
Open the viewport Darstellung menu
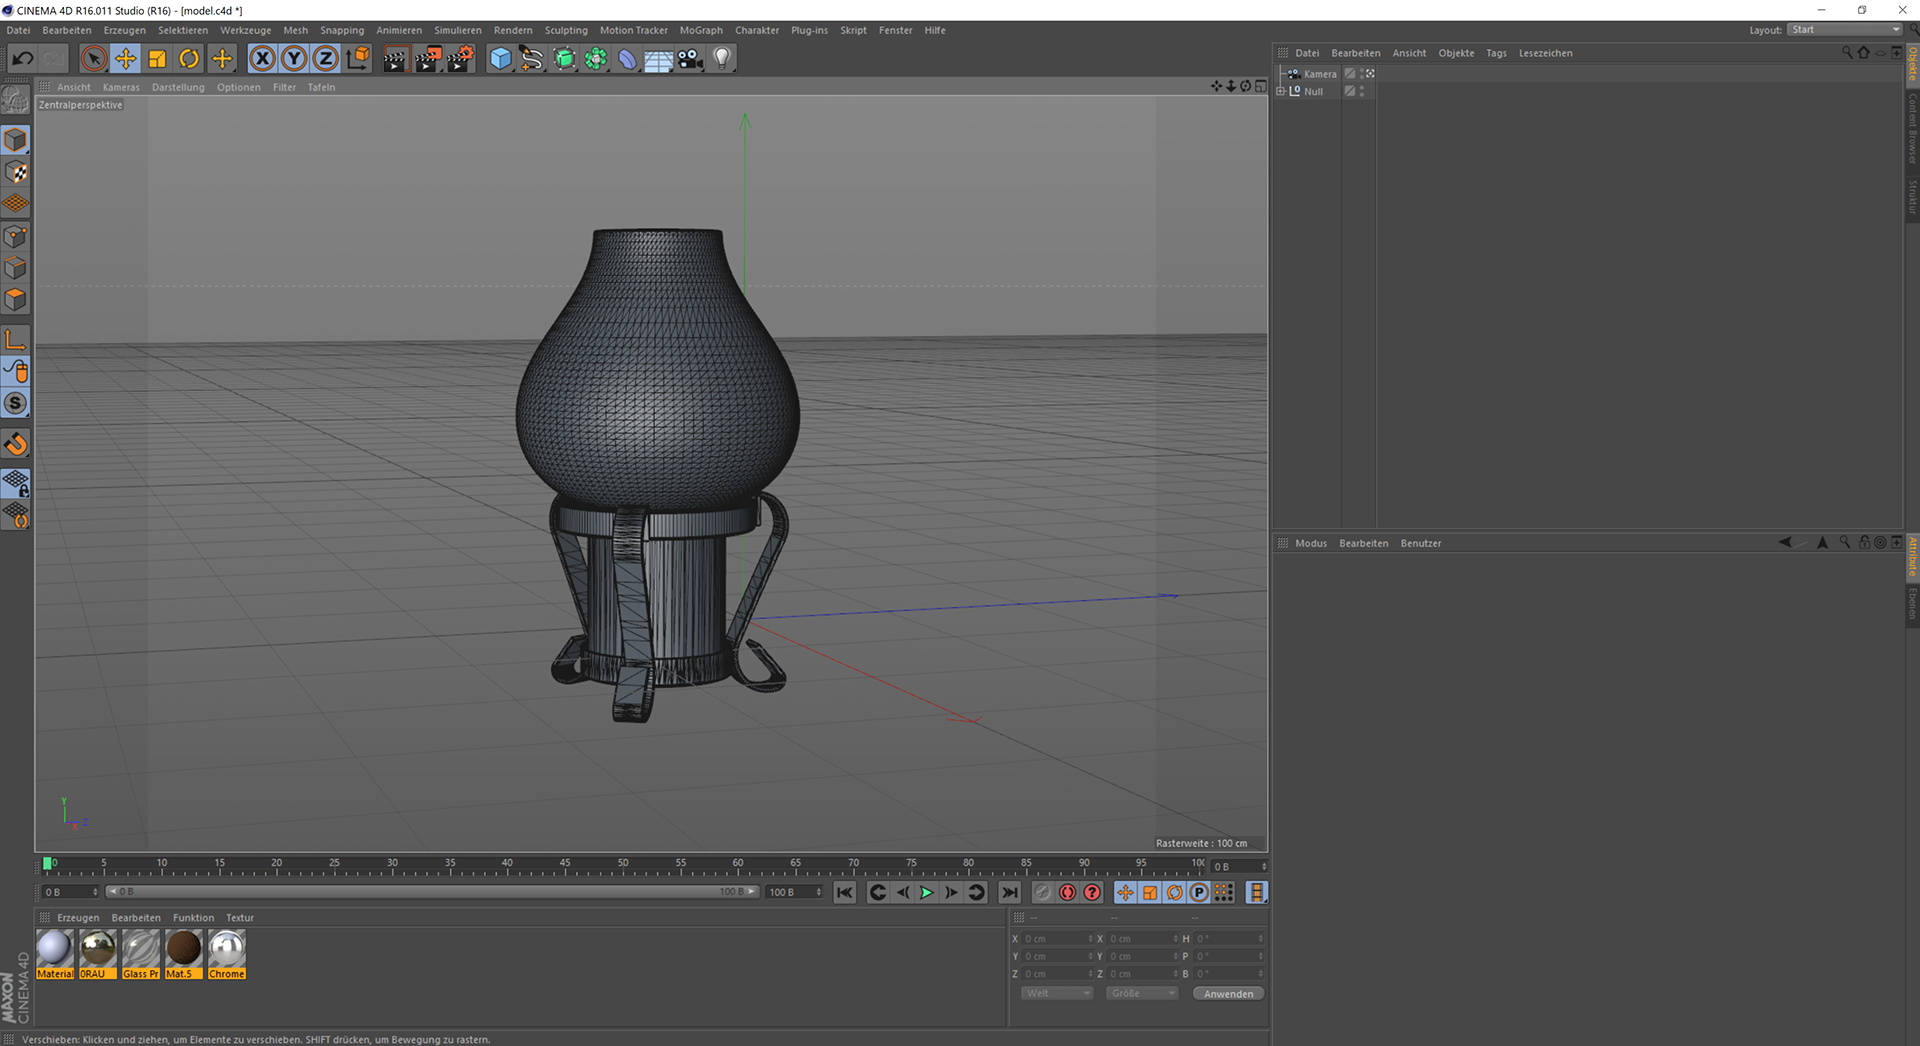(x=178, y=87)
